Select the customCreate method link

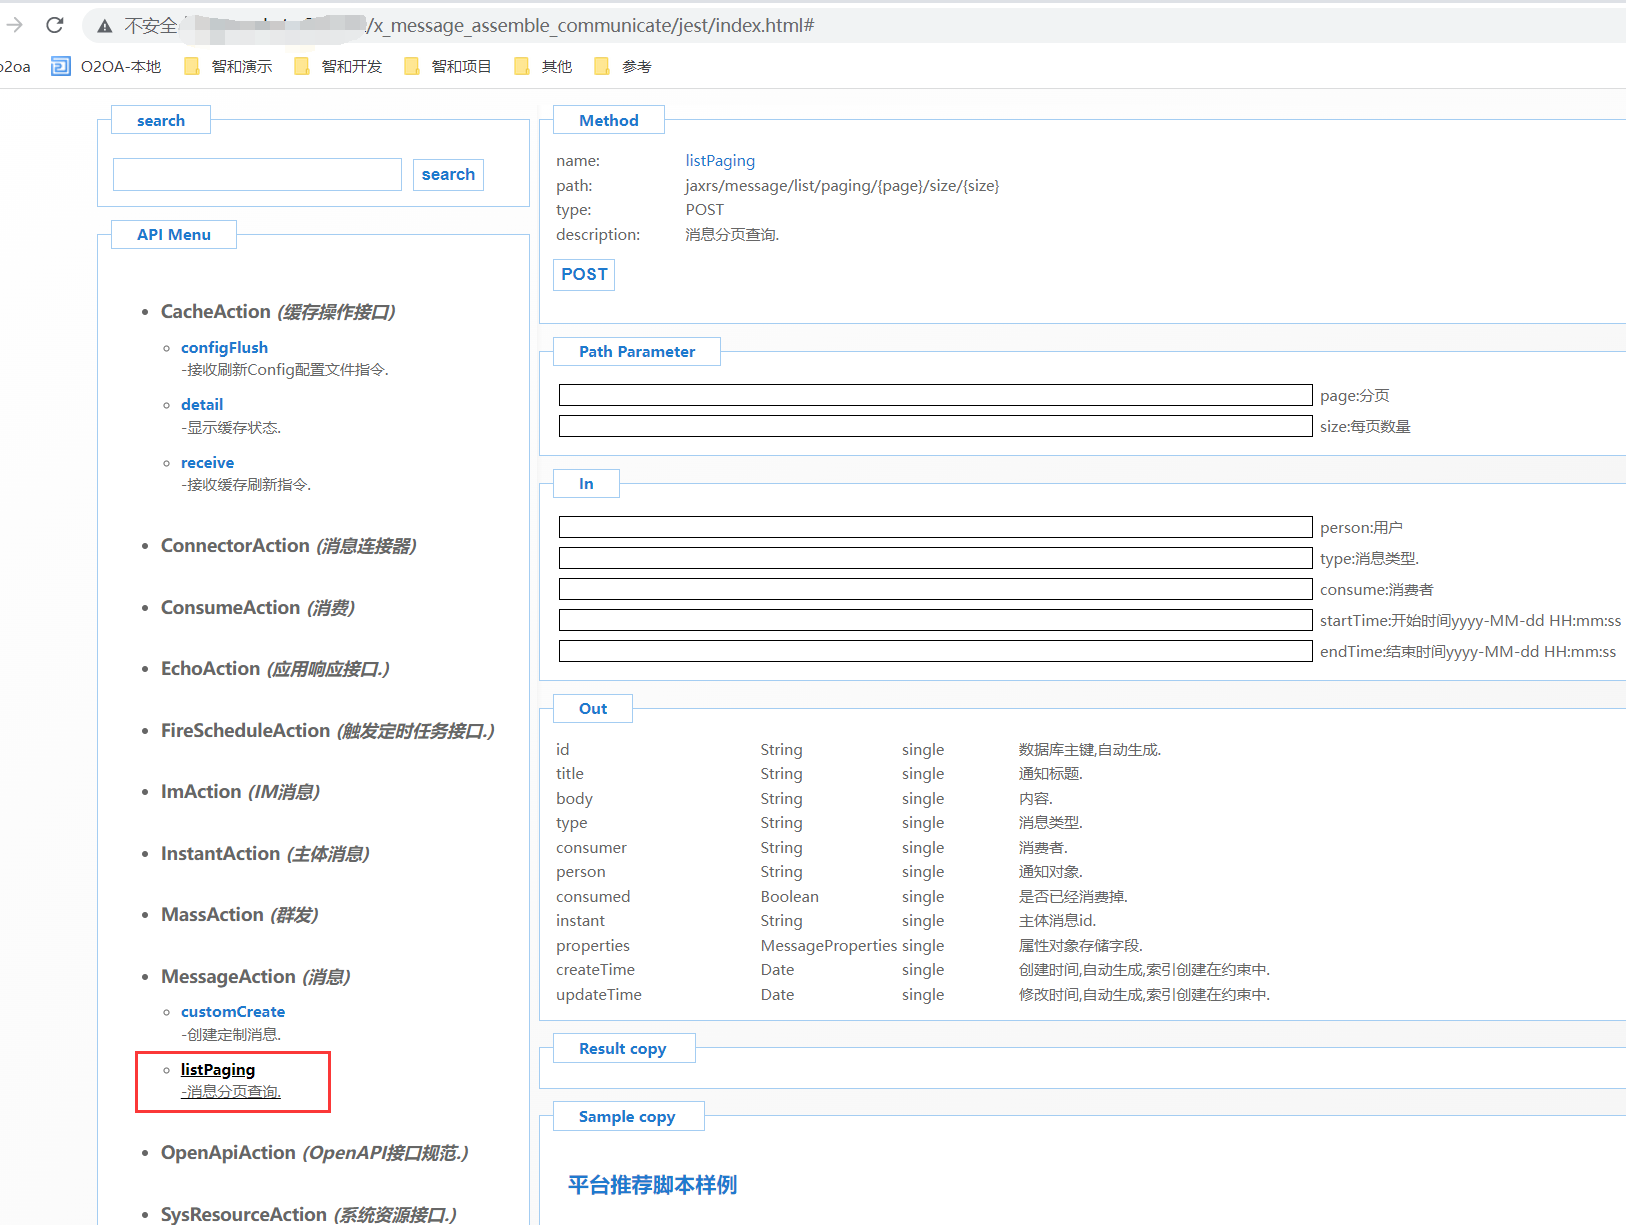[x=233, y=1012]
